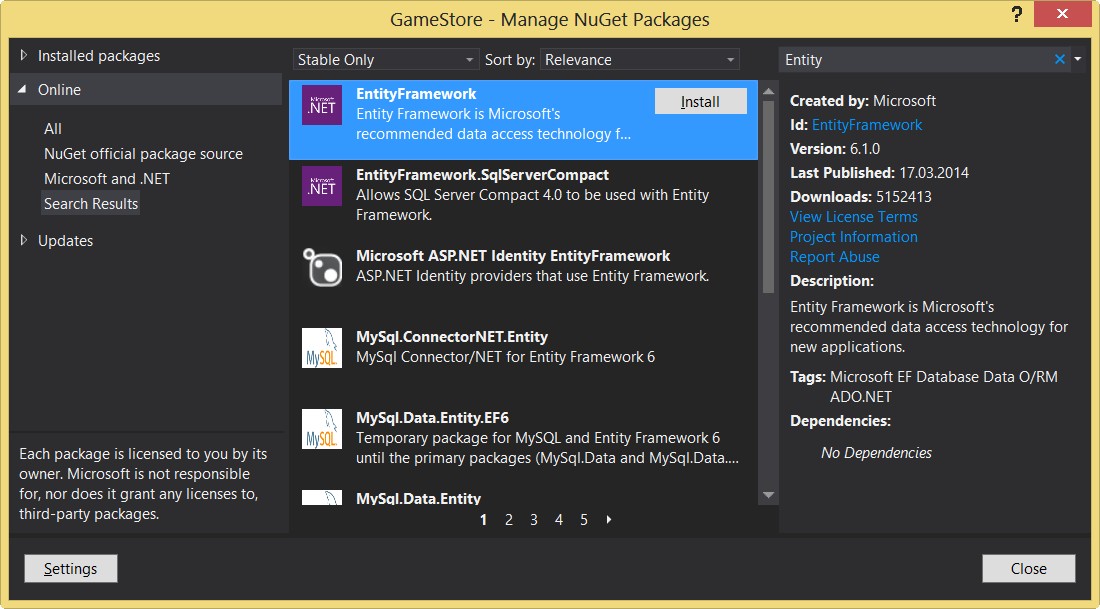1100x609 pixels.
Task: Open the search box history dropdown arrow
Action: point(1078,60)
